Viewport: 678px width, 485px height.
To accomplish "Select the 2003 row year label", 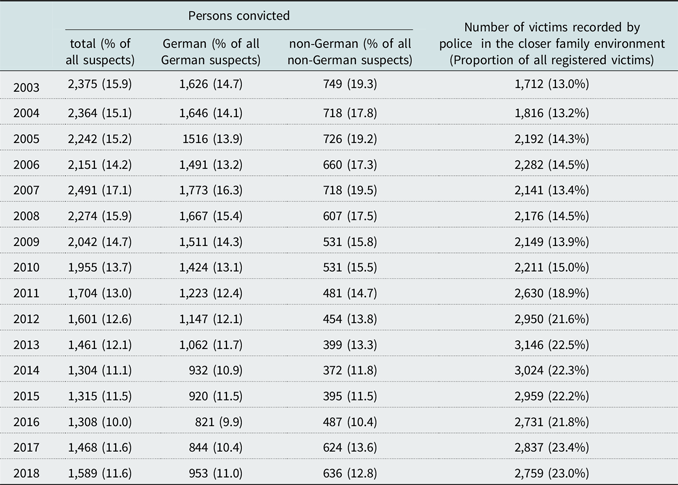I will tap(30, 87).
